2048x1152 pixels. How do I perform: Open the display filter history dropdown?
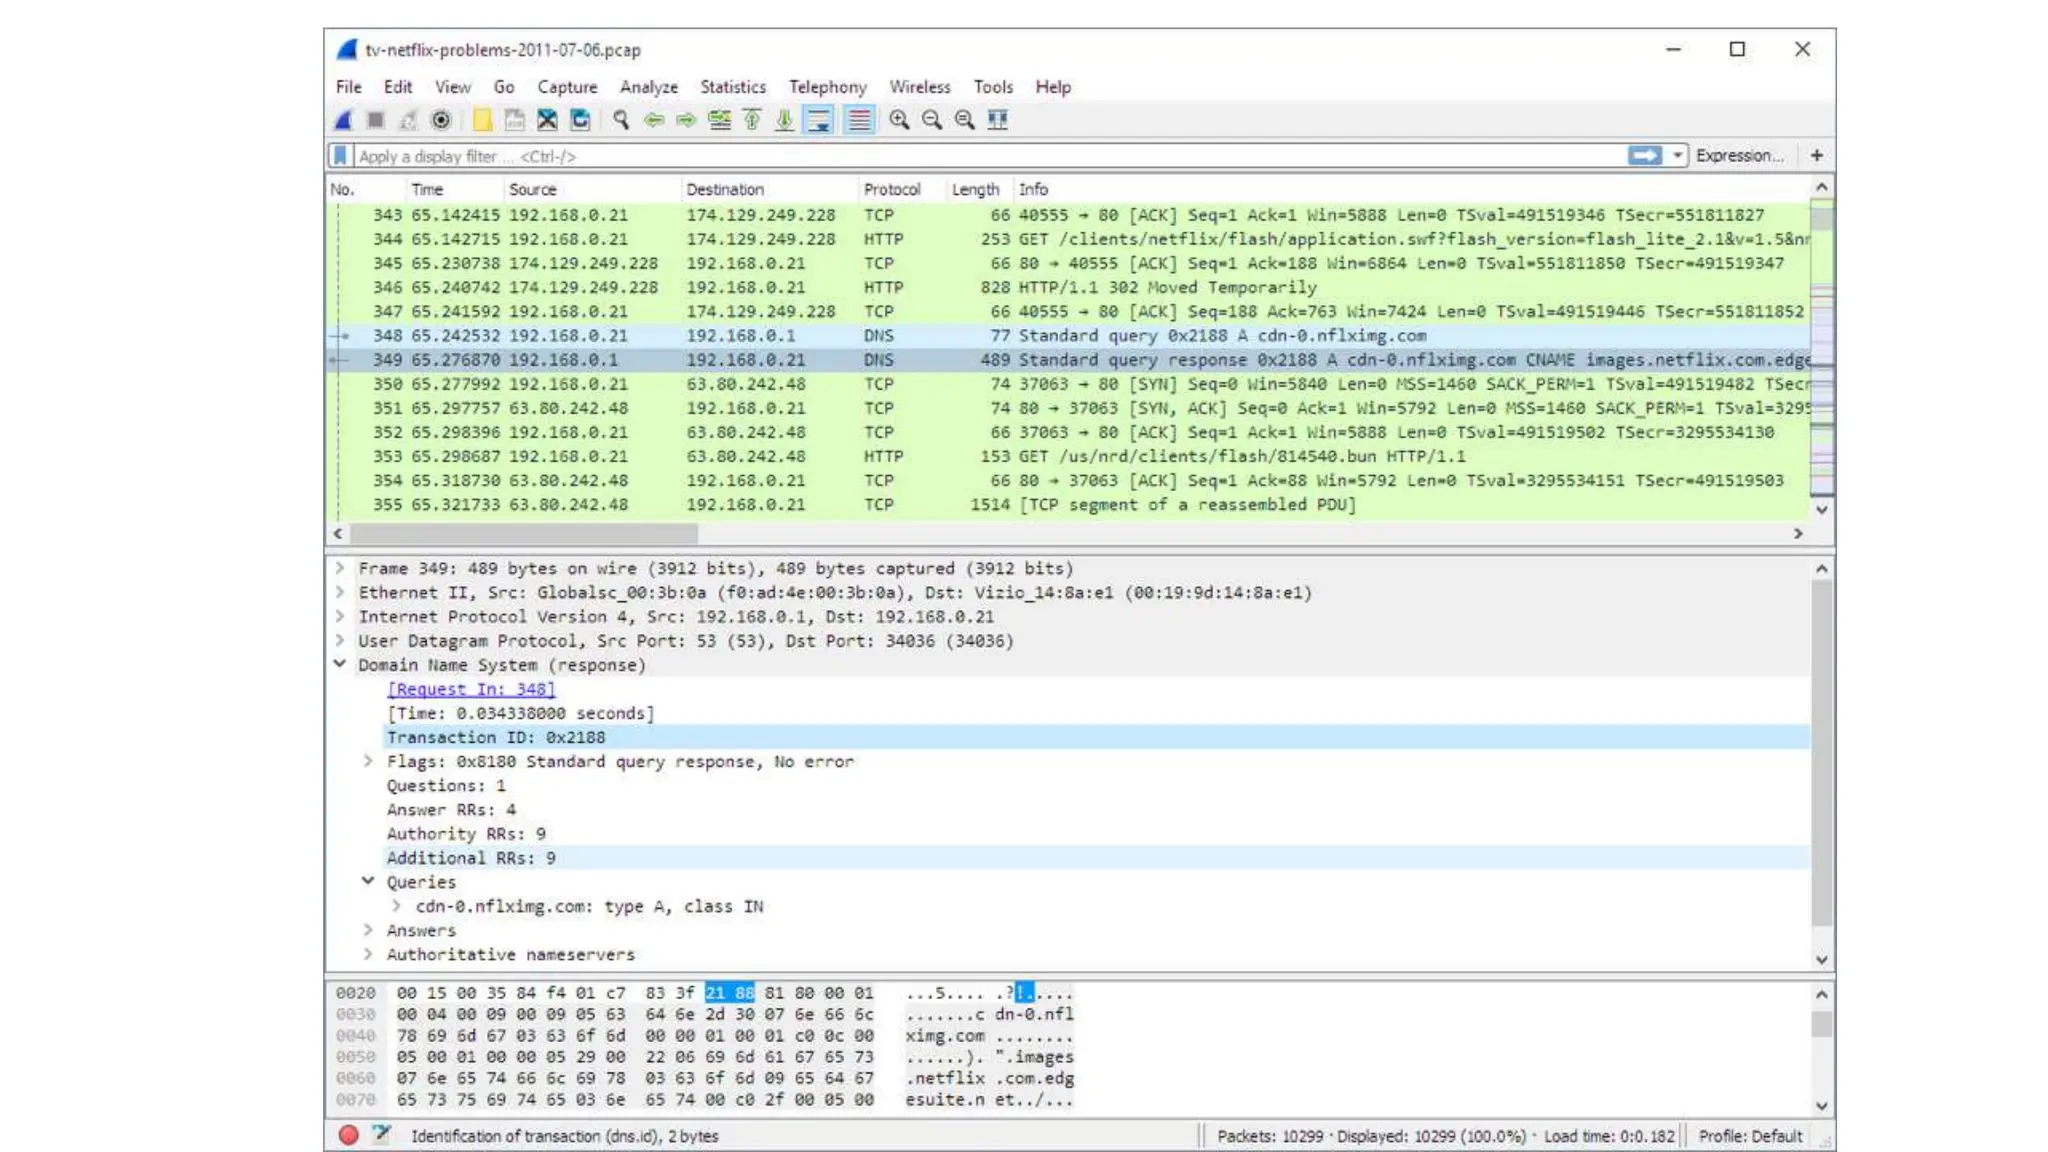pos(1677,155)
